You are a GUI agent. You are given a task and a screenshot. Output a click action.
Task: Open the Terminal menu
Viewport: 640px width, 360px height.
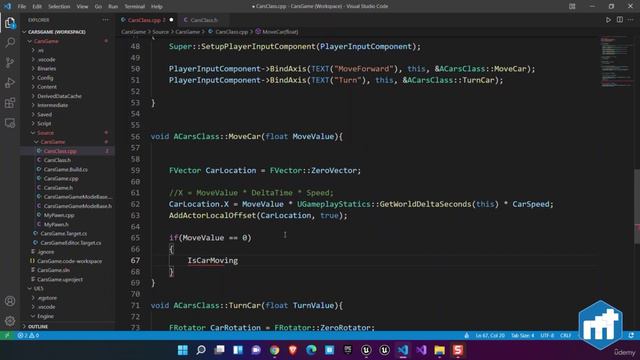pos(135,7)
